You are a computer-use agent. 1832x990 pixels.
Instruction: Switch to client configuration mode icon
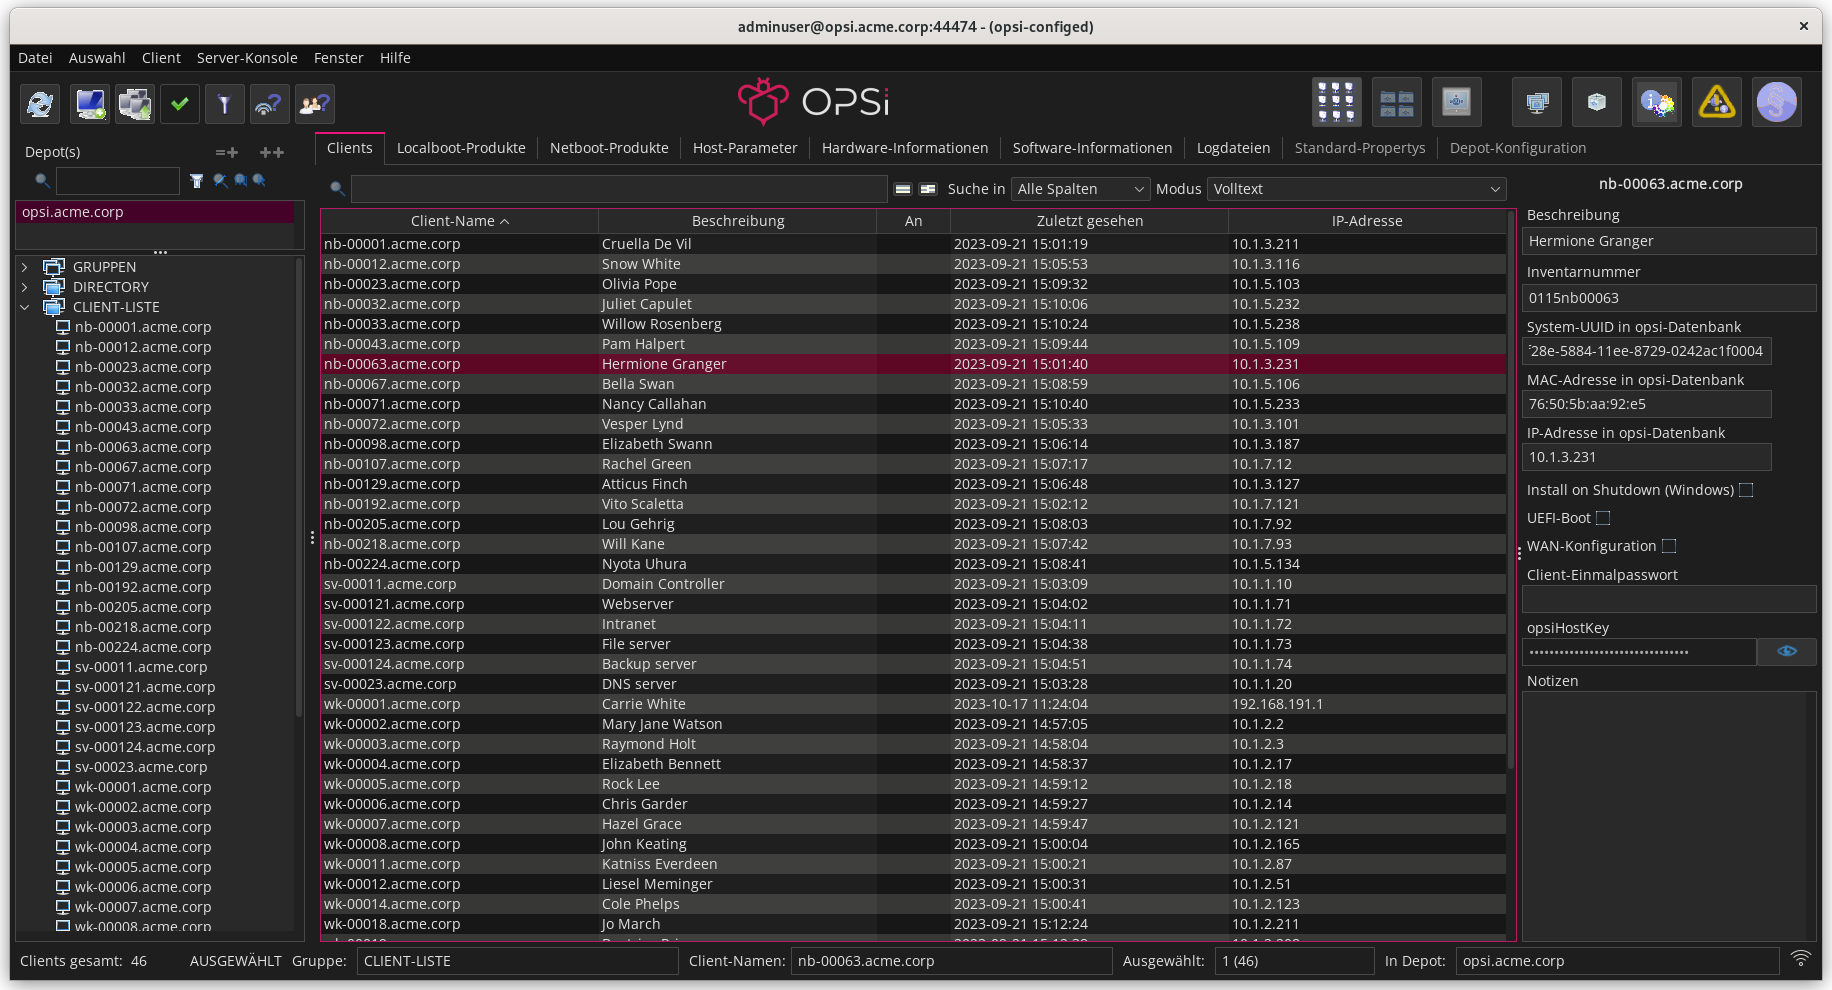coord(1336,102)
